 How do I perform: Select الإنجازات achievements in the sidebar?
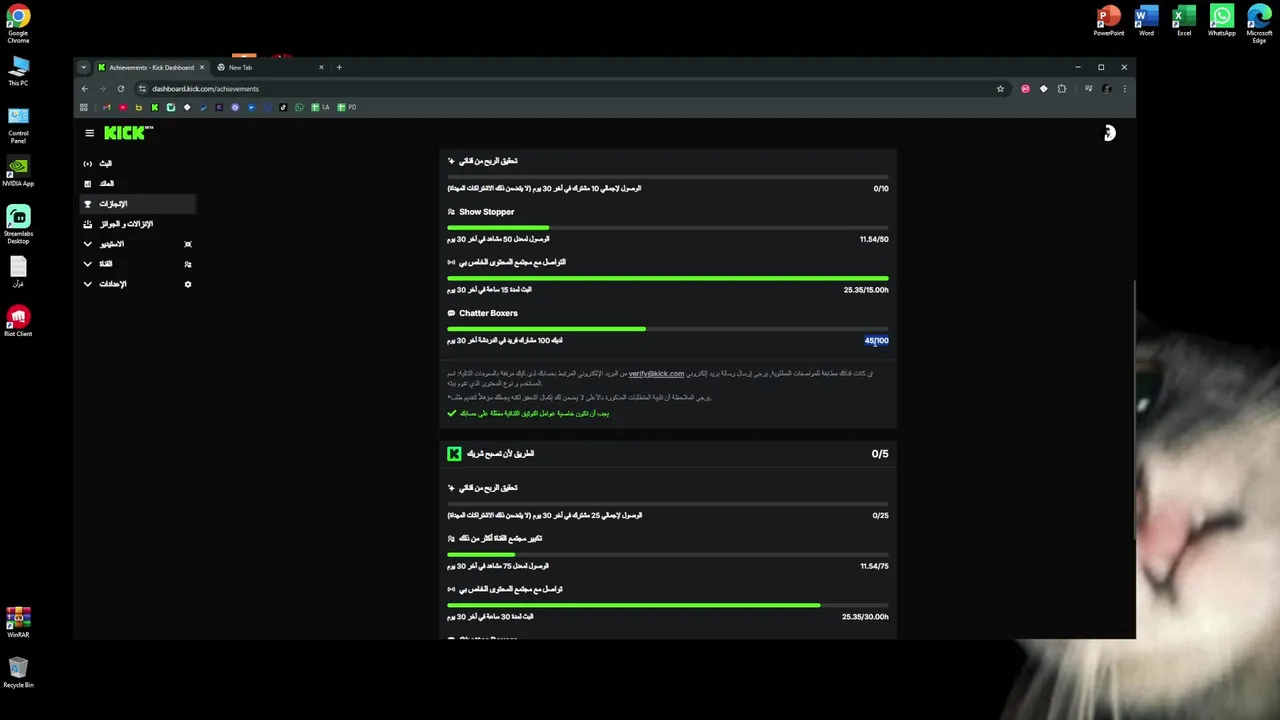(113, 204)
